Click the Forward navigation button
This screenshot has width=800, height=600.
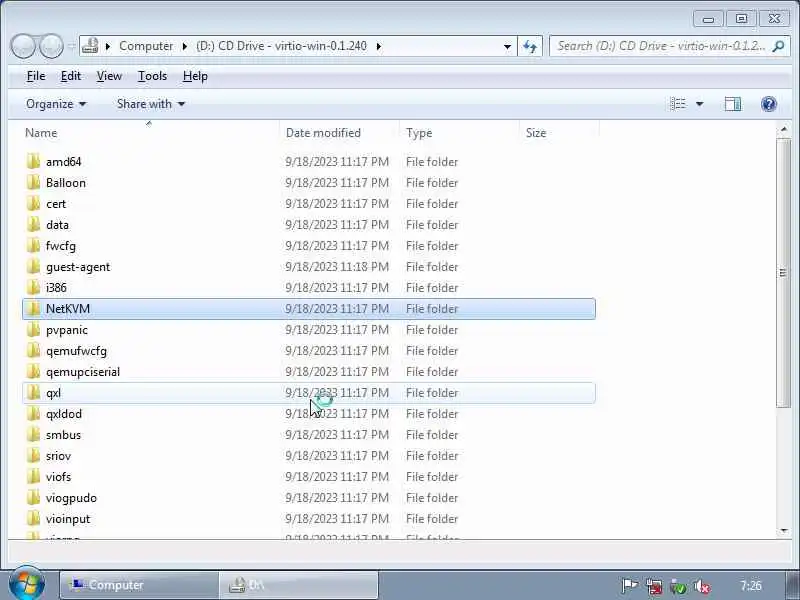(x=51, y=46)
